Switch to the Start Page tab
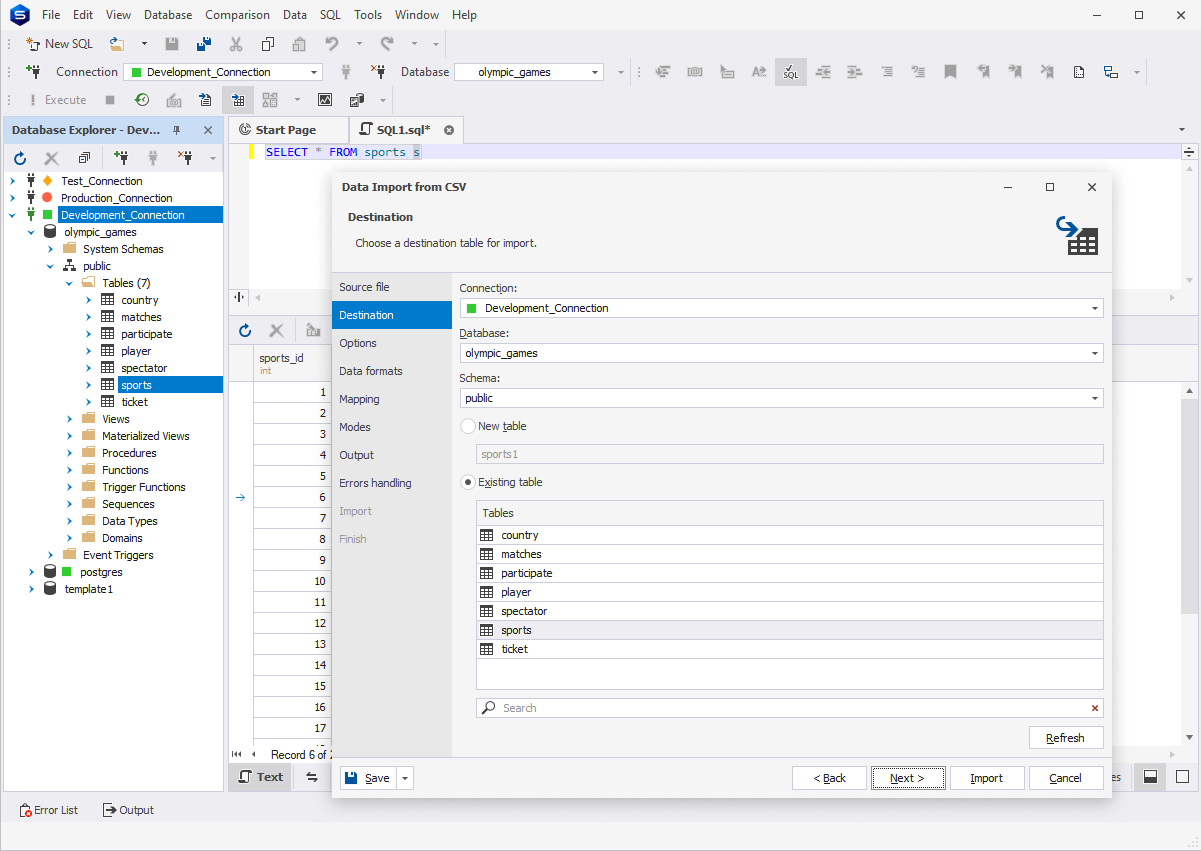The image size is (1201, 851). (288, 129)
